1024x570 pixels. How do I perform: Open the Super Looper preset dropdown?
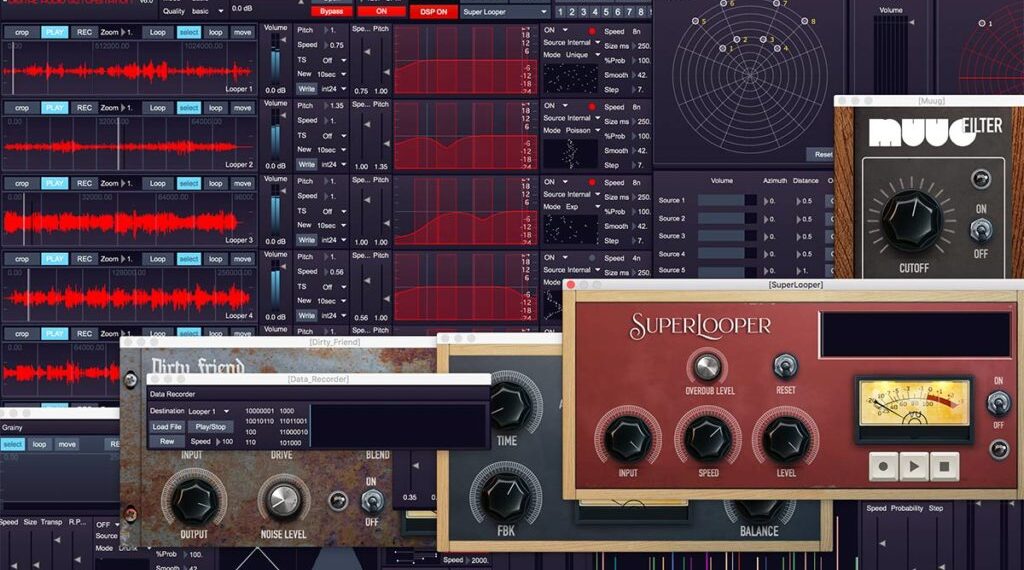(505, 12)
